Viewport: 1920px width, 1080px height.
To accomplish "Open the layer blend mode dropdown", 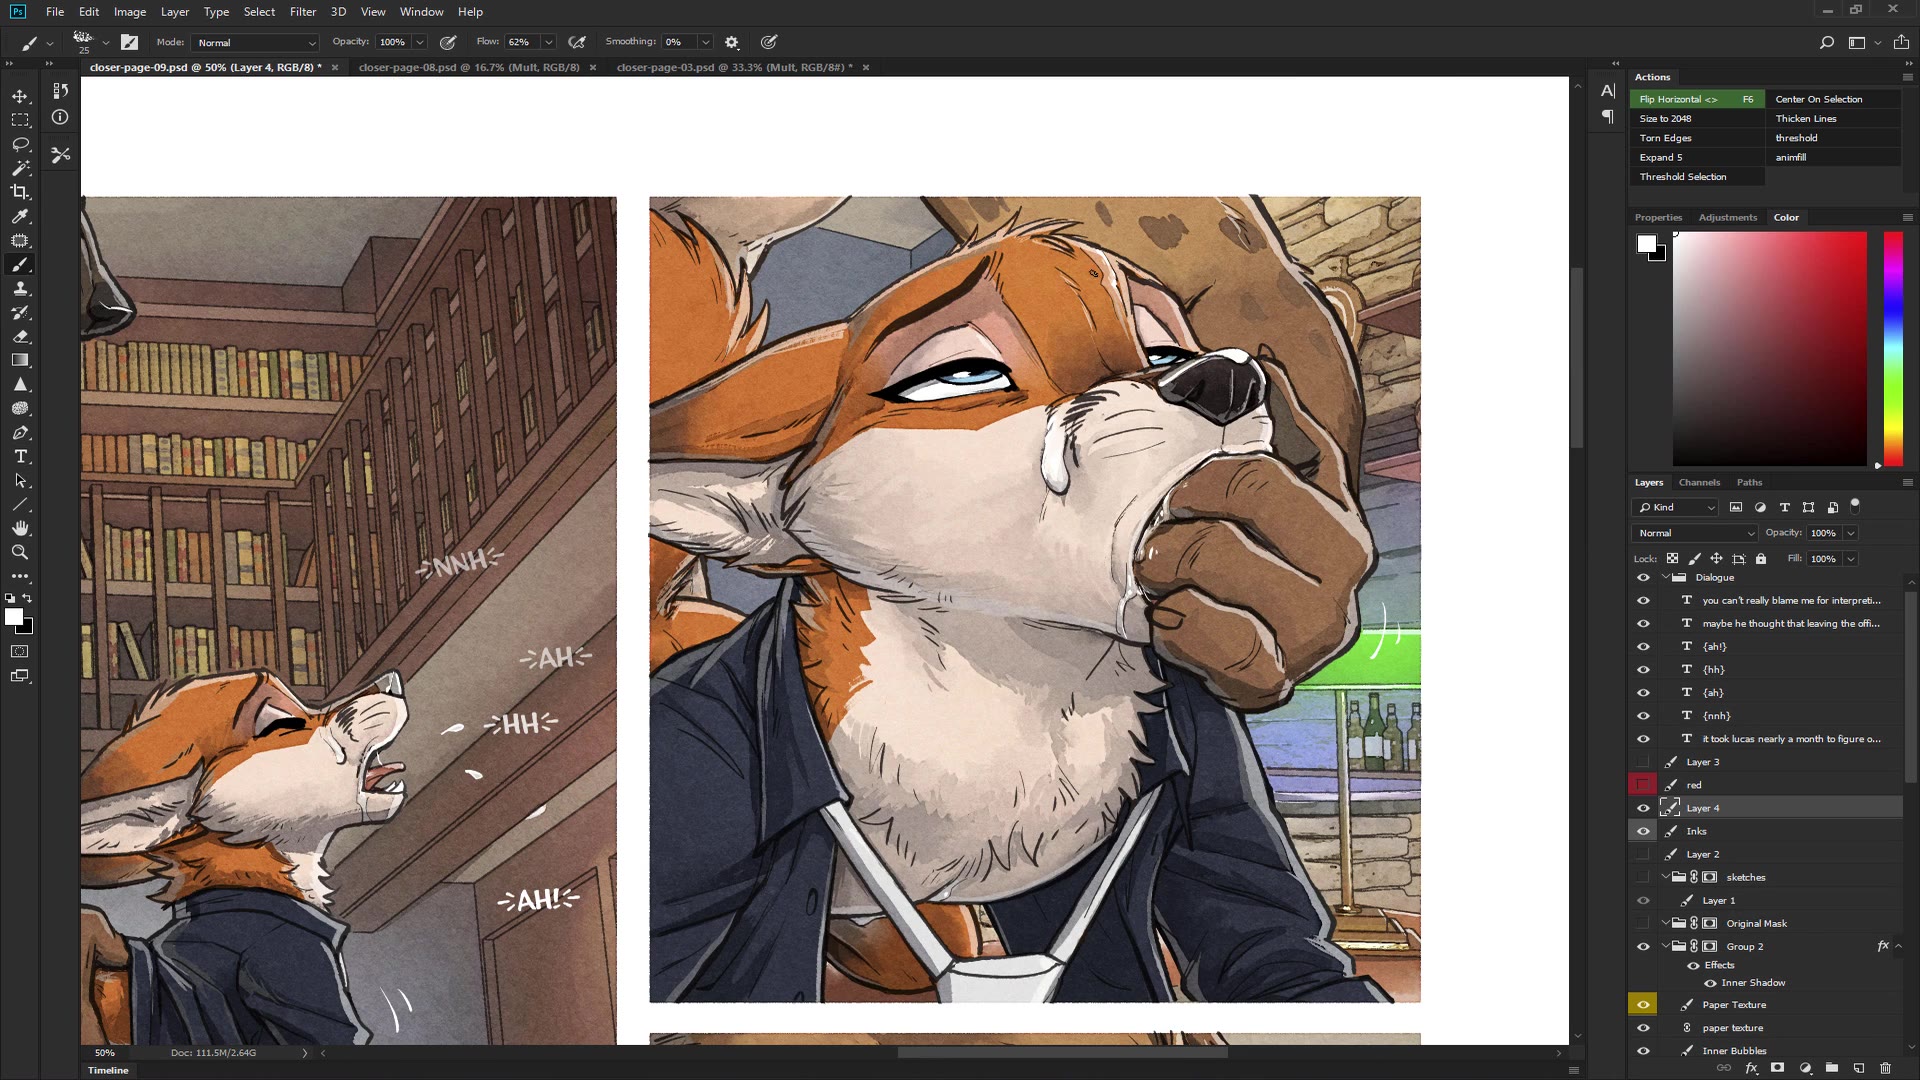I will click(x=1695, y=533).
